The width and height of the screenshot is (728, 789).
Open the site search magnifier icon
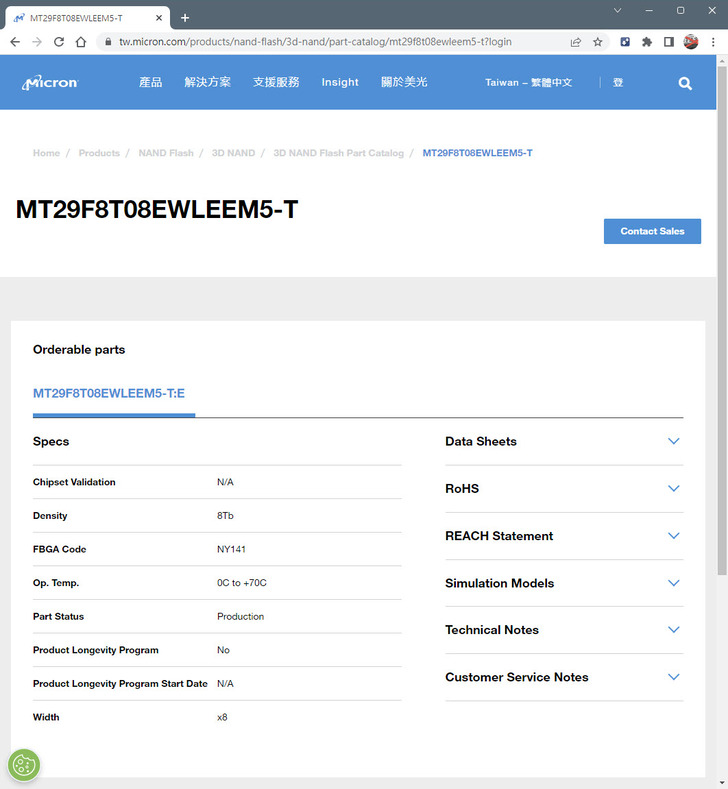(685, 83)
